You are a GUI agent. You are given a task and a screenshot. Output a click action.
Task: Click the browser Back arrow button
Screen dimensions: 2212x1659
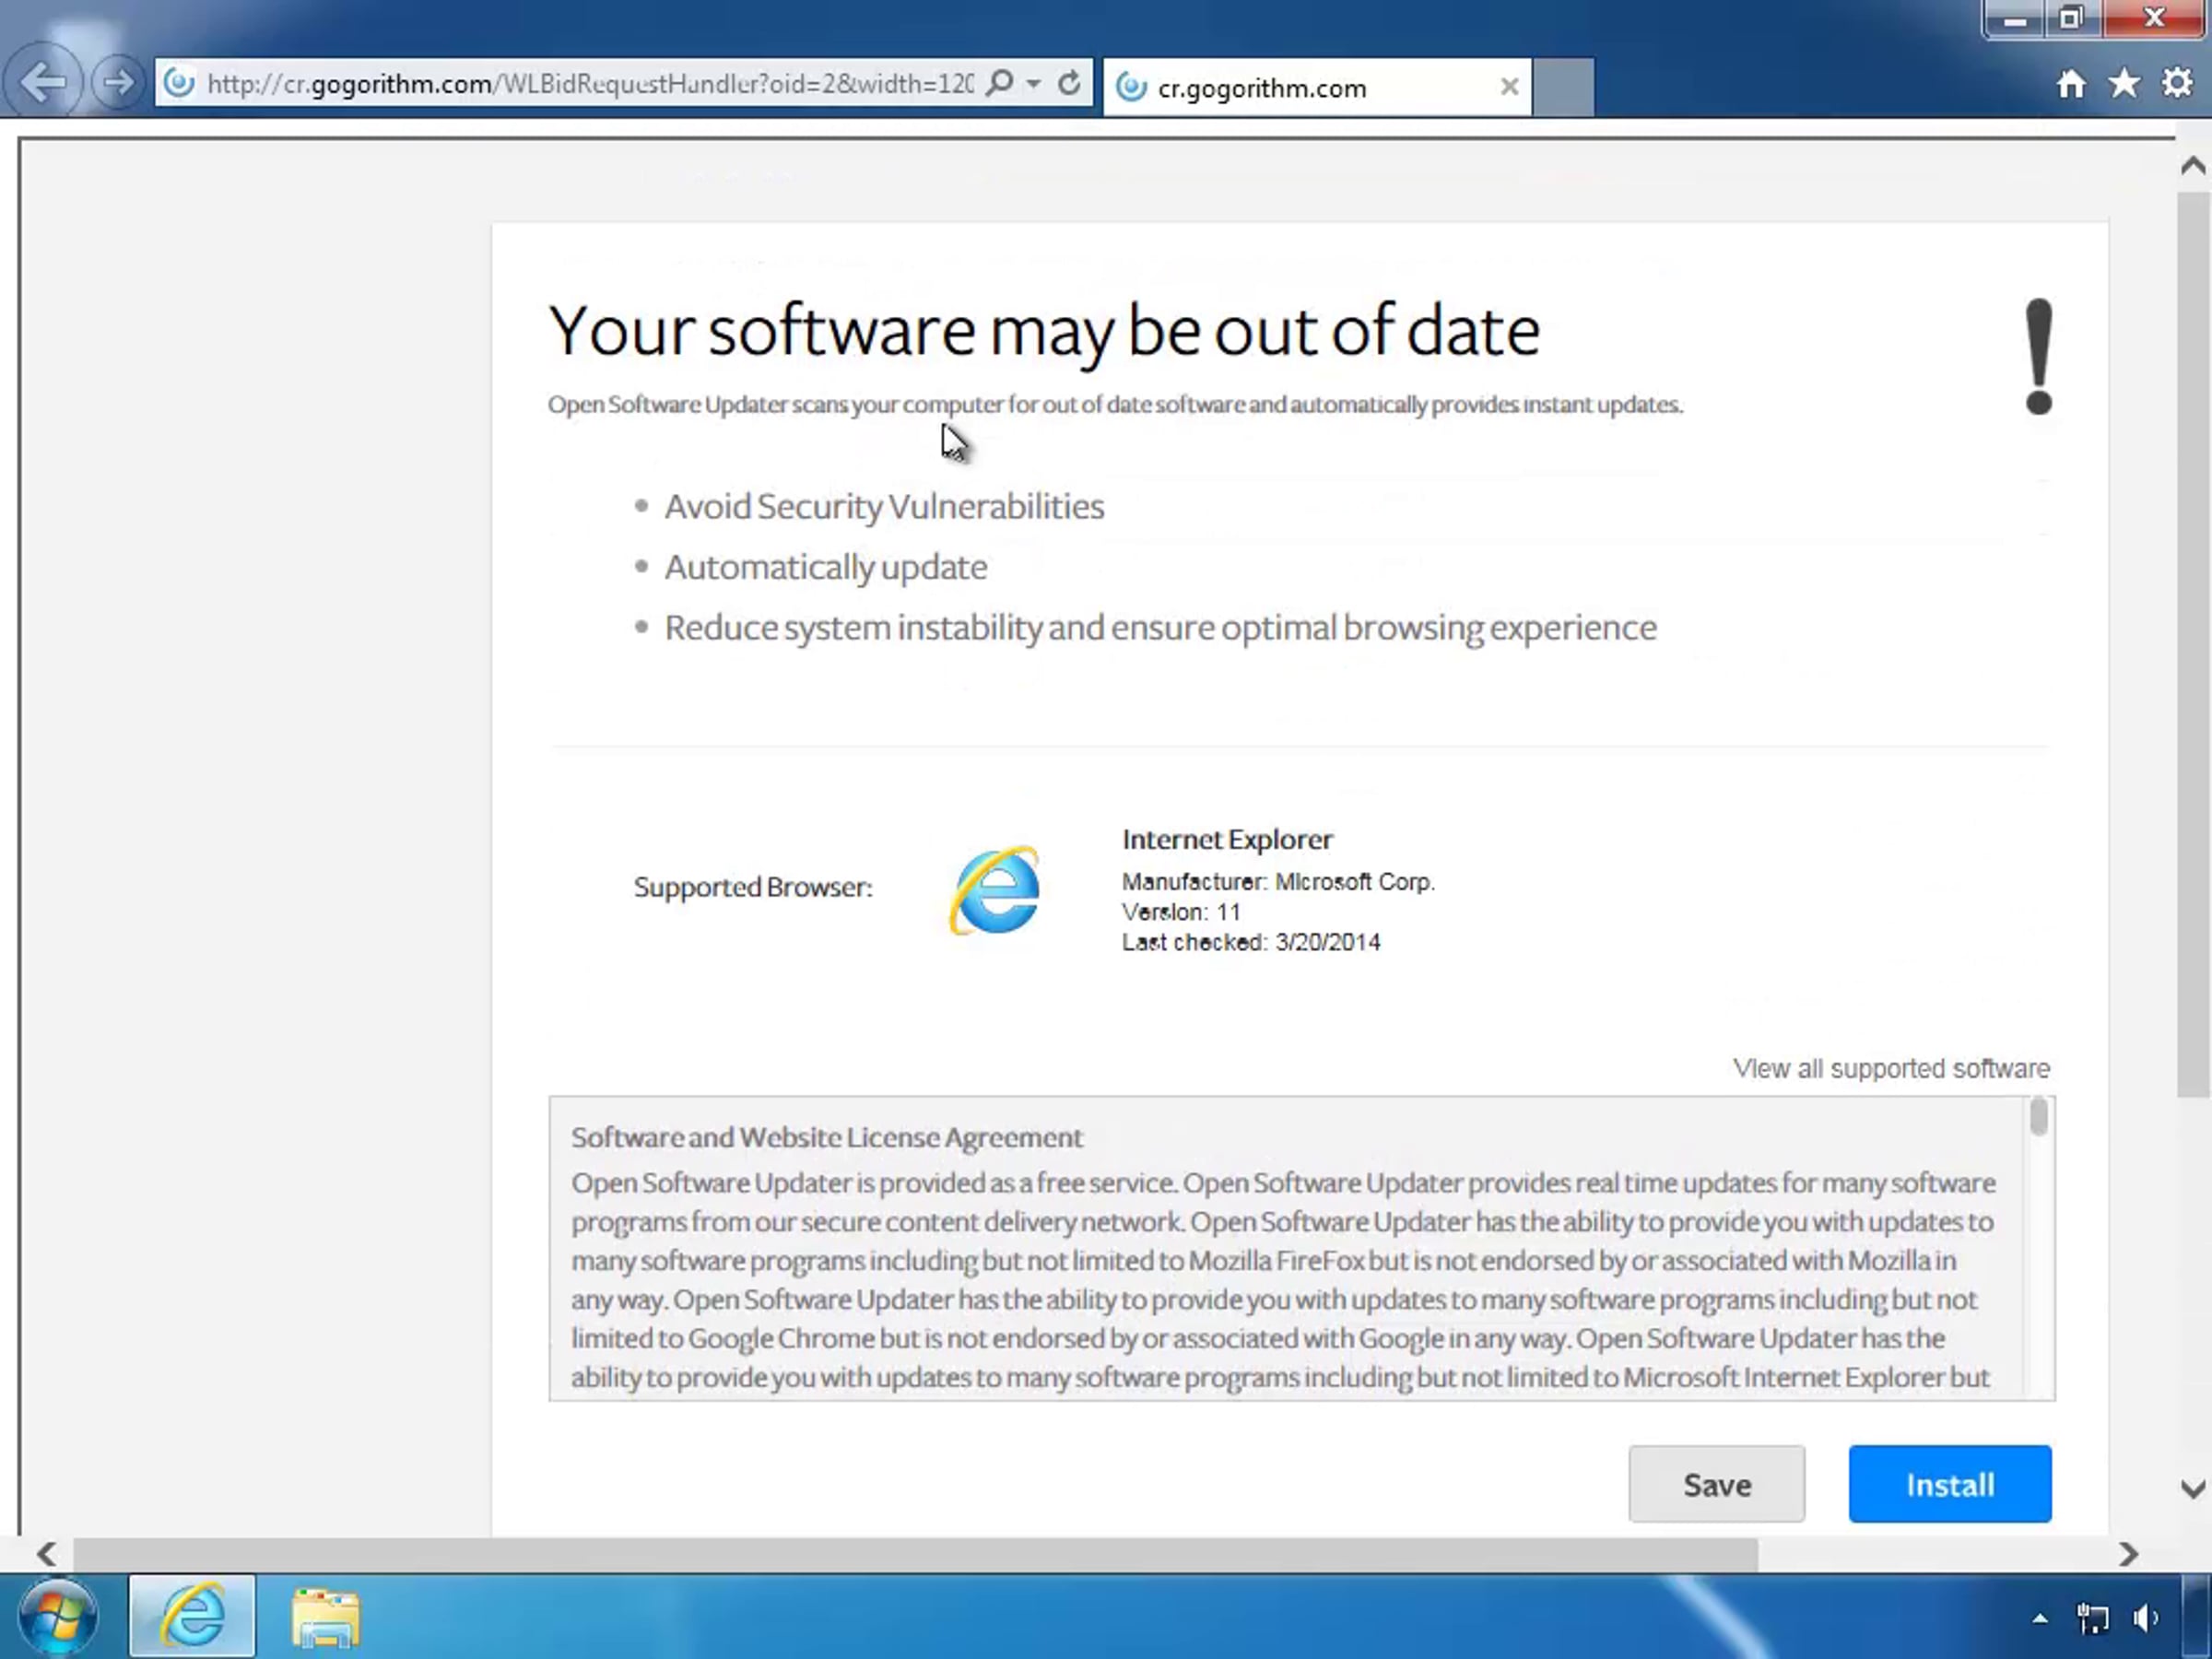[x=43, y=82]
